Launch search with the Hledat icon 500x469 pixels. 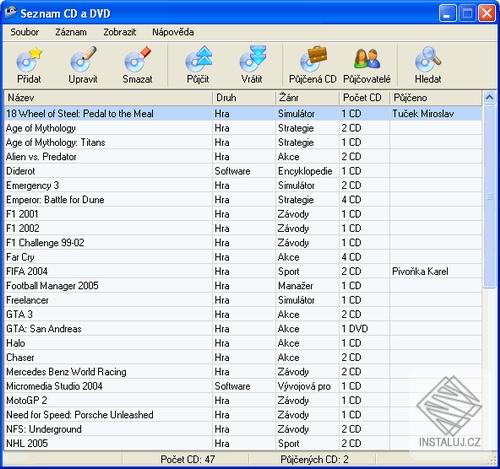pos(428,60)
